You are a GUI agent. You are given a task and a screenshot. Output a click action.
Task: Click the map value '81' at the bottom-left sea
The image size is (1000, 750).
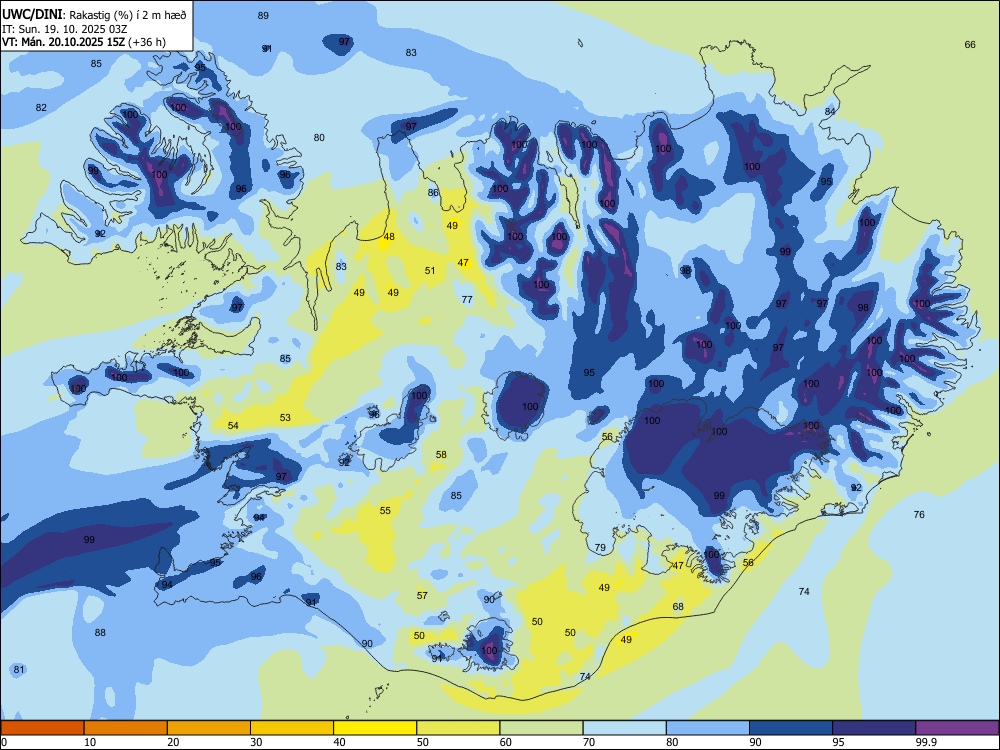[18, 670]
